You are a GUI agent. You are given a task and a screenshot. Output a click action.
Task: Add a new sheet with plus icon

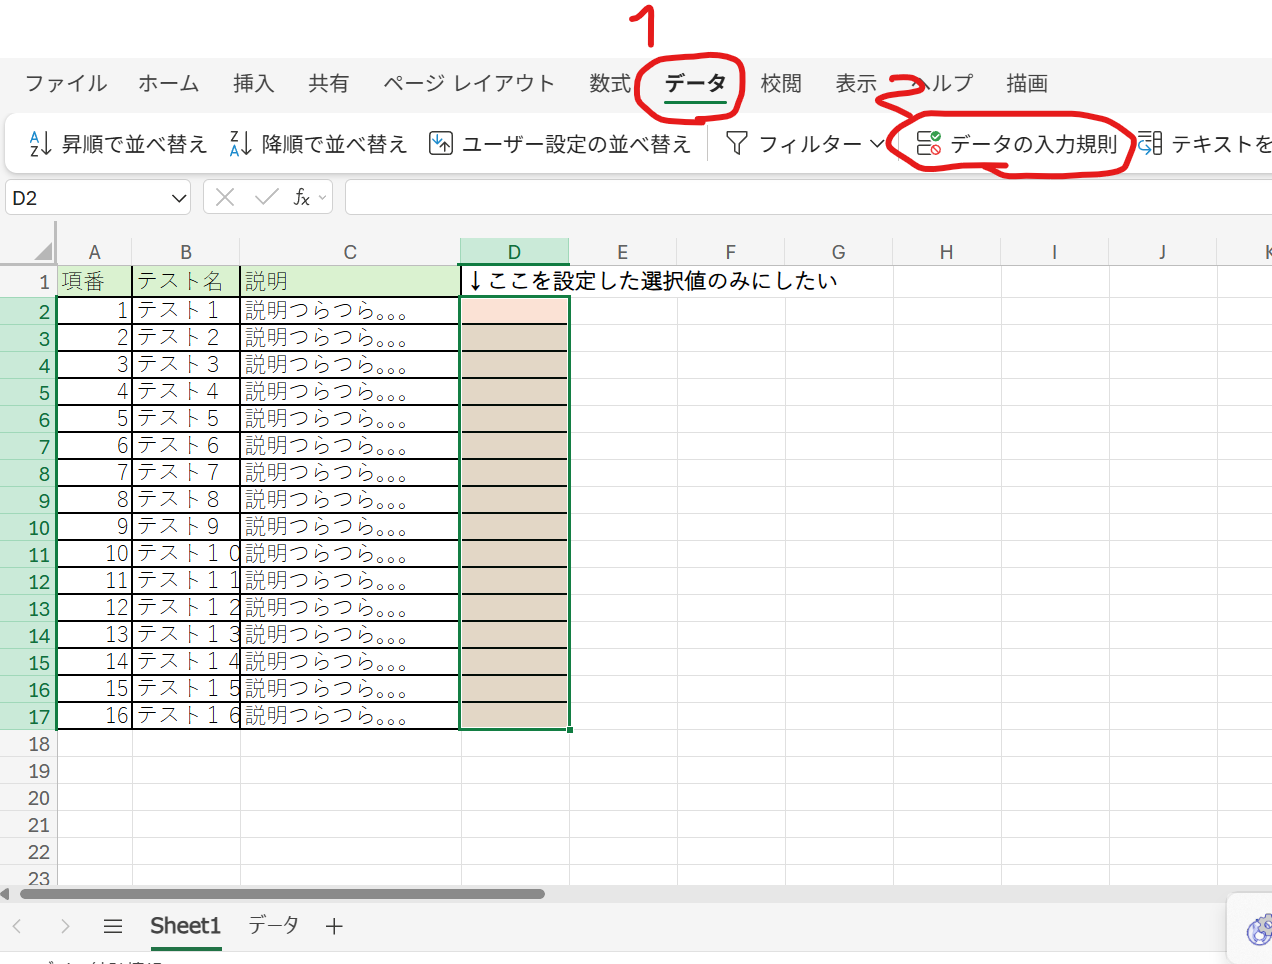coord(334,927)
